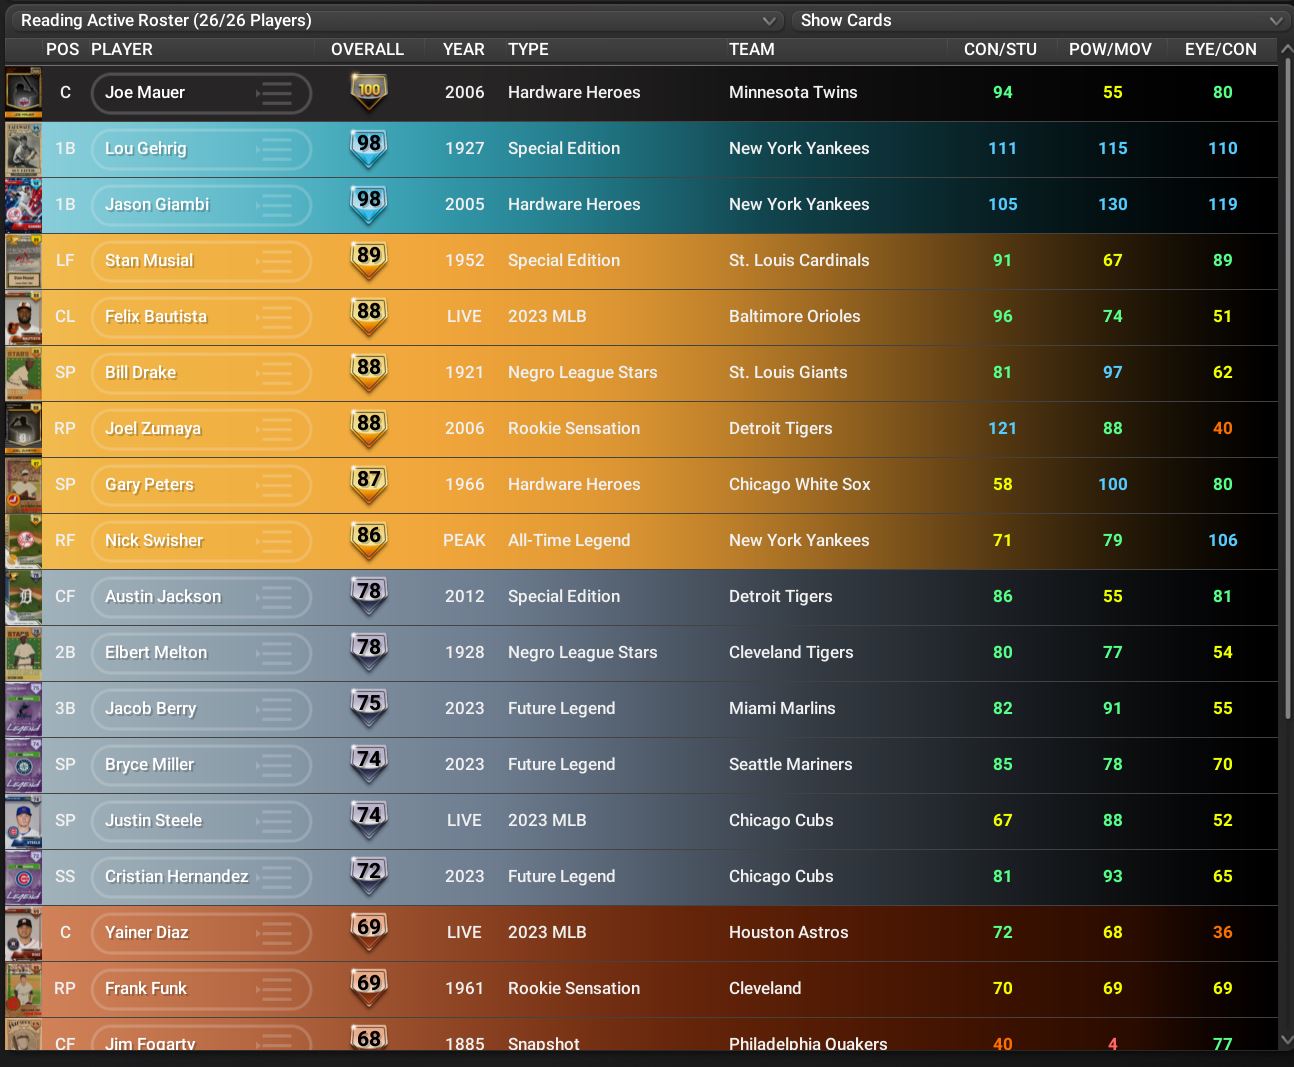Click Joe Mauer's player card thumbnail
Screen dimensions: 1294x1067
(23, 93)
